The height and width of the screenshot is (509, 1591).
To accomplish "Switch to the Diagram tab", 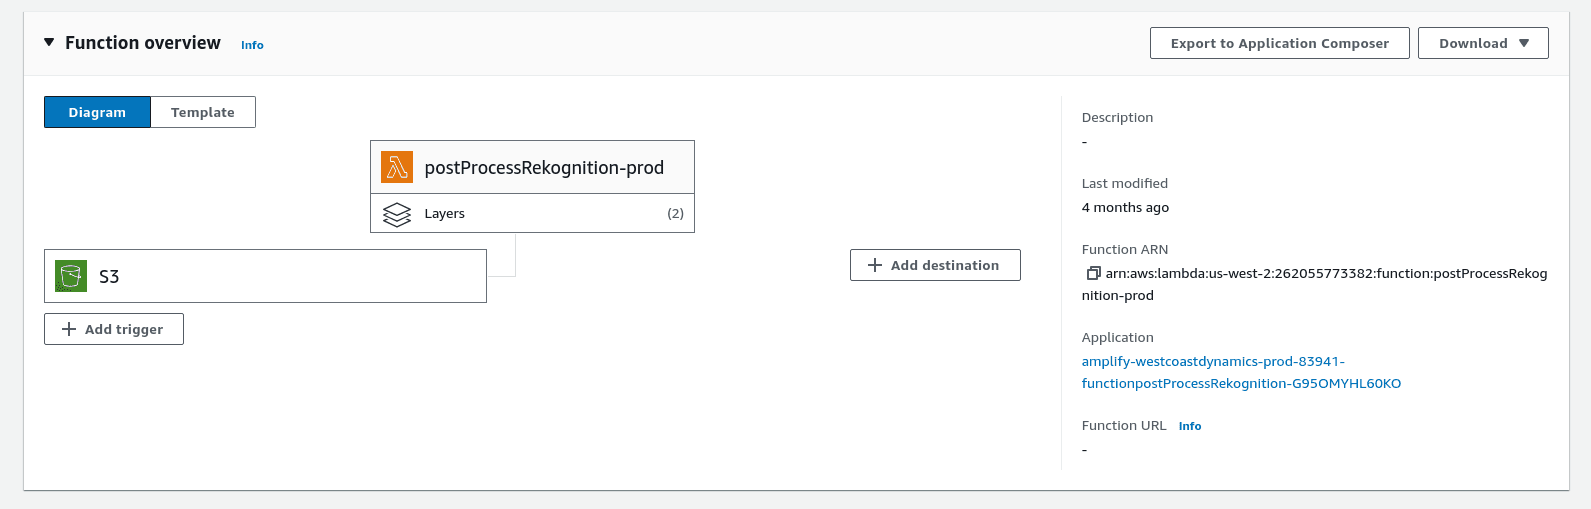I will tap(97, 112).
